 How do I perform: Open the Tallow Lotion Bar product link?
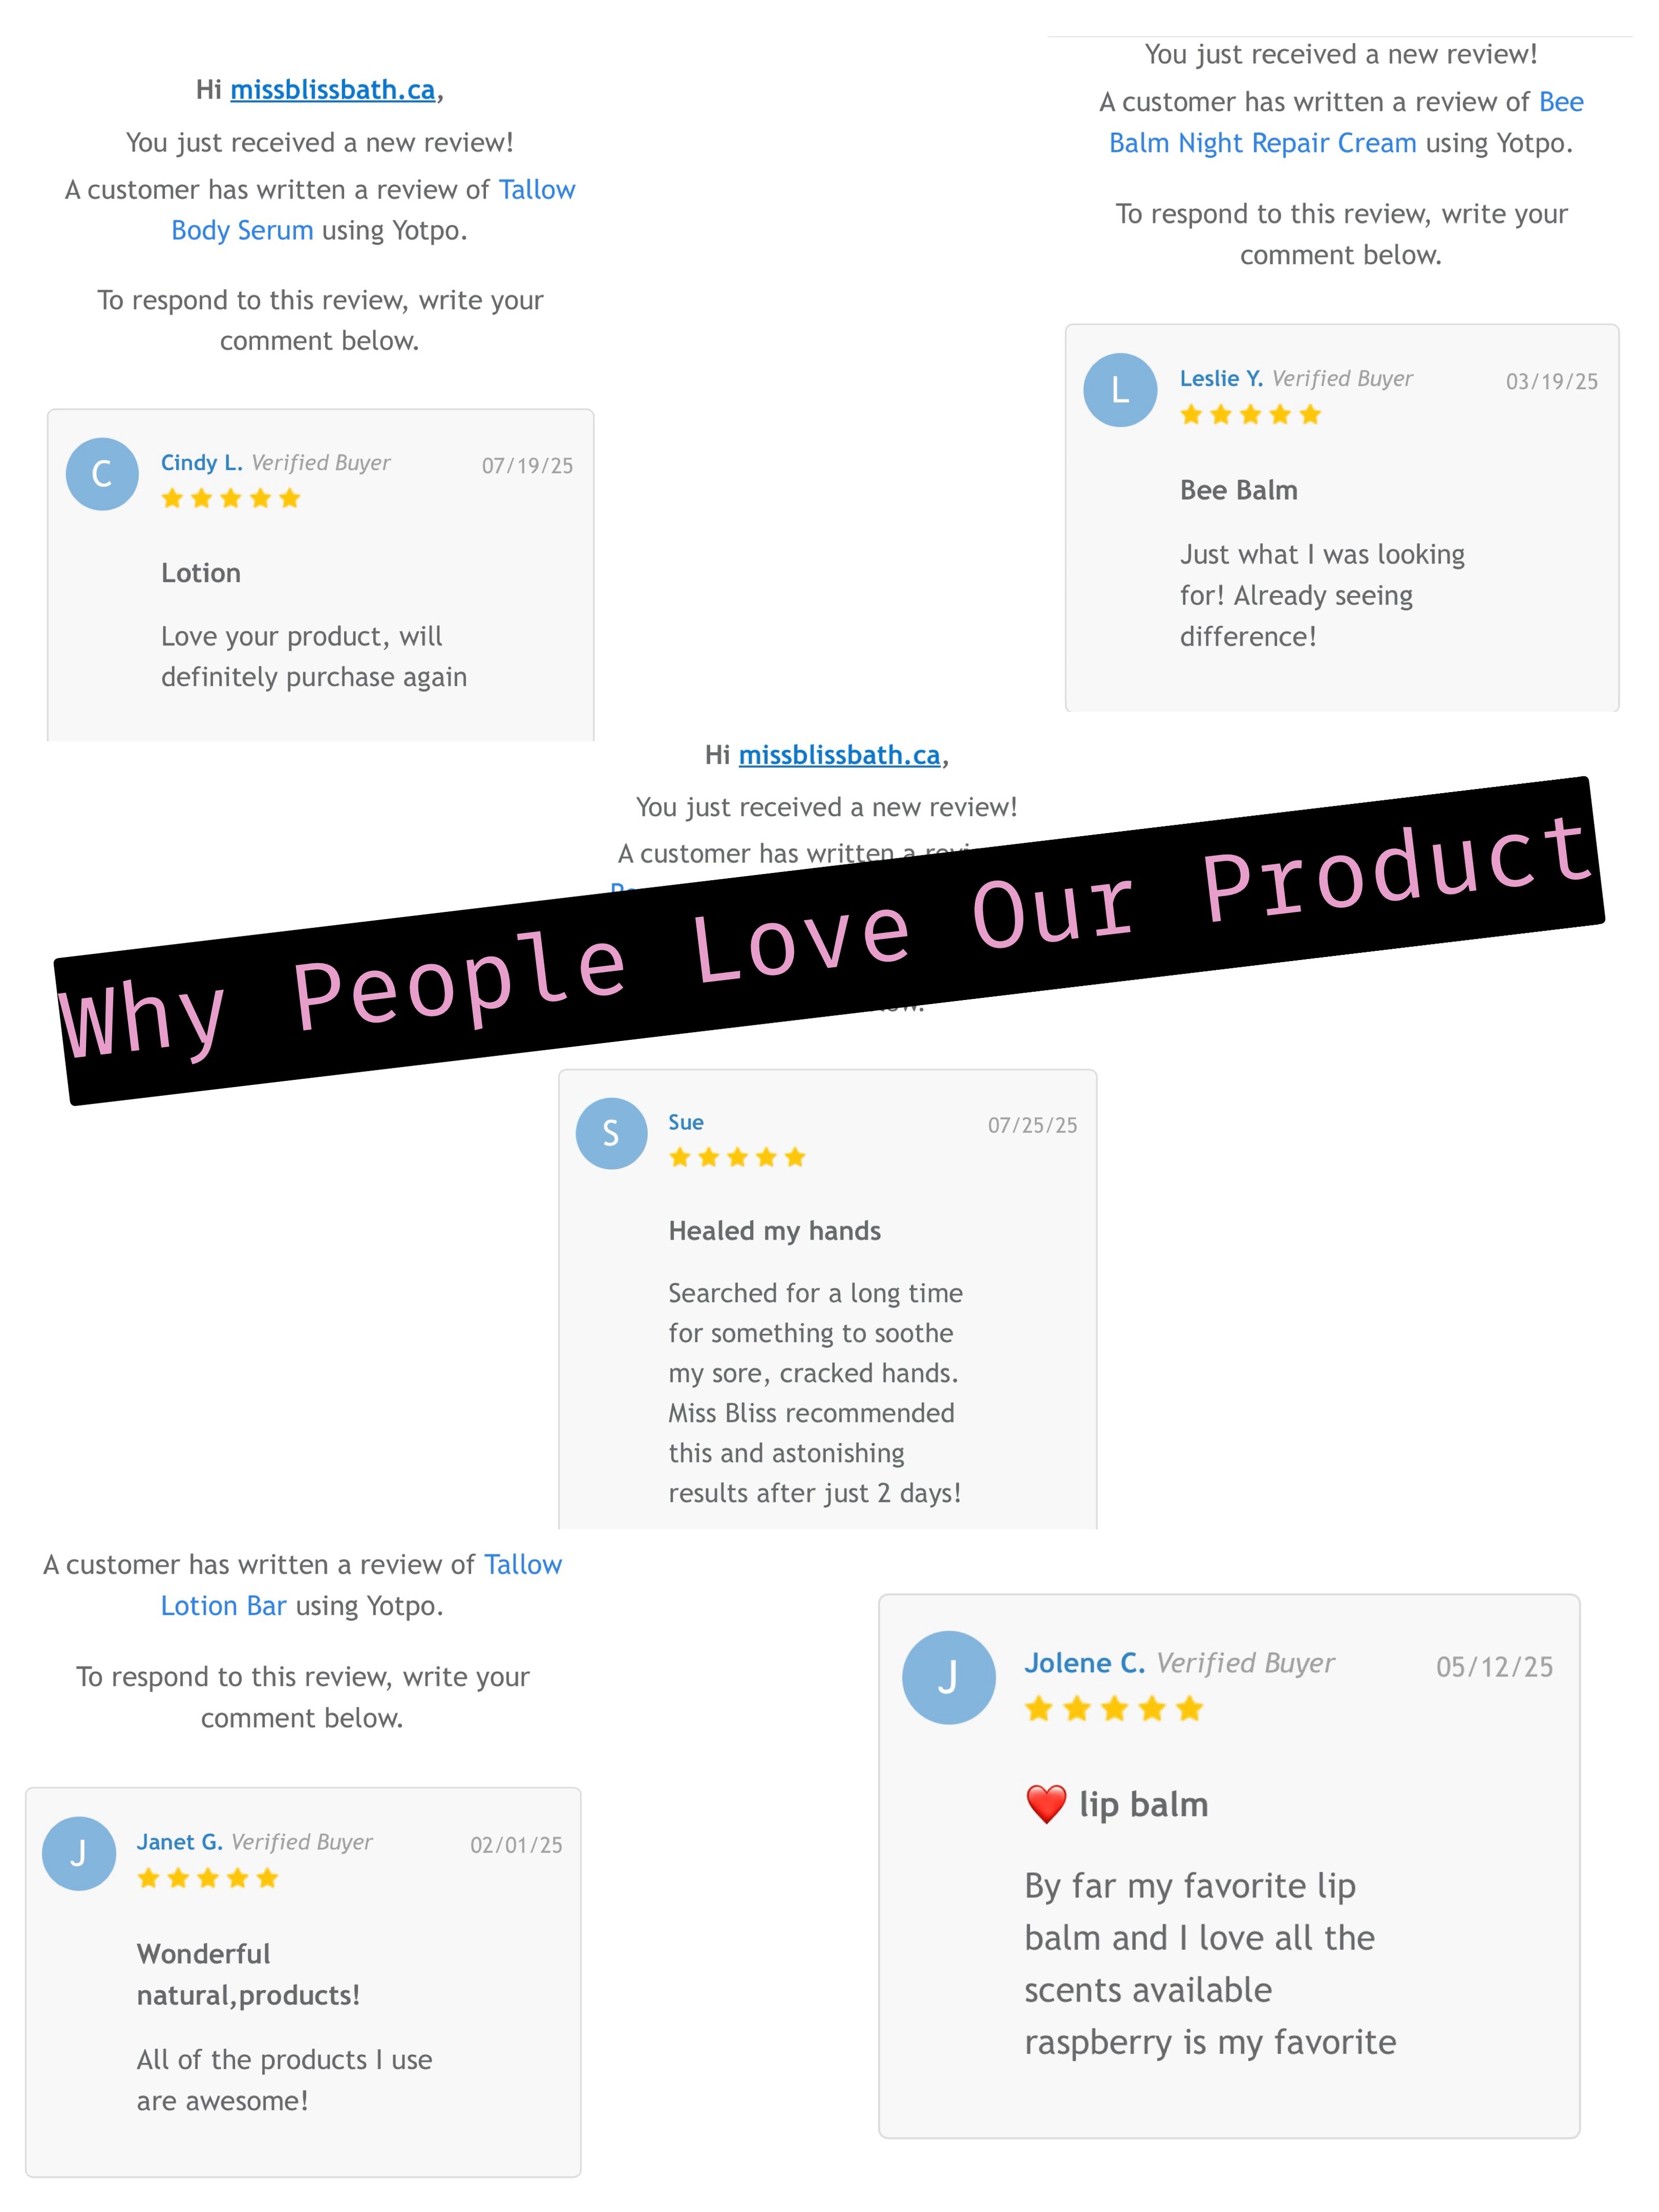point(361,1584)
